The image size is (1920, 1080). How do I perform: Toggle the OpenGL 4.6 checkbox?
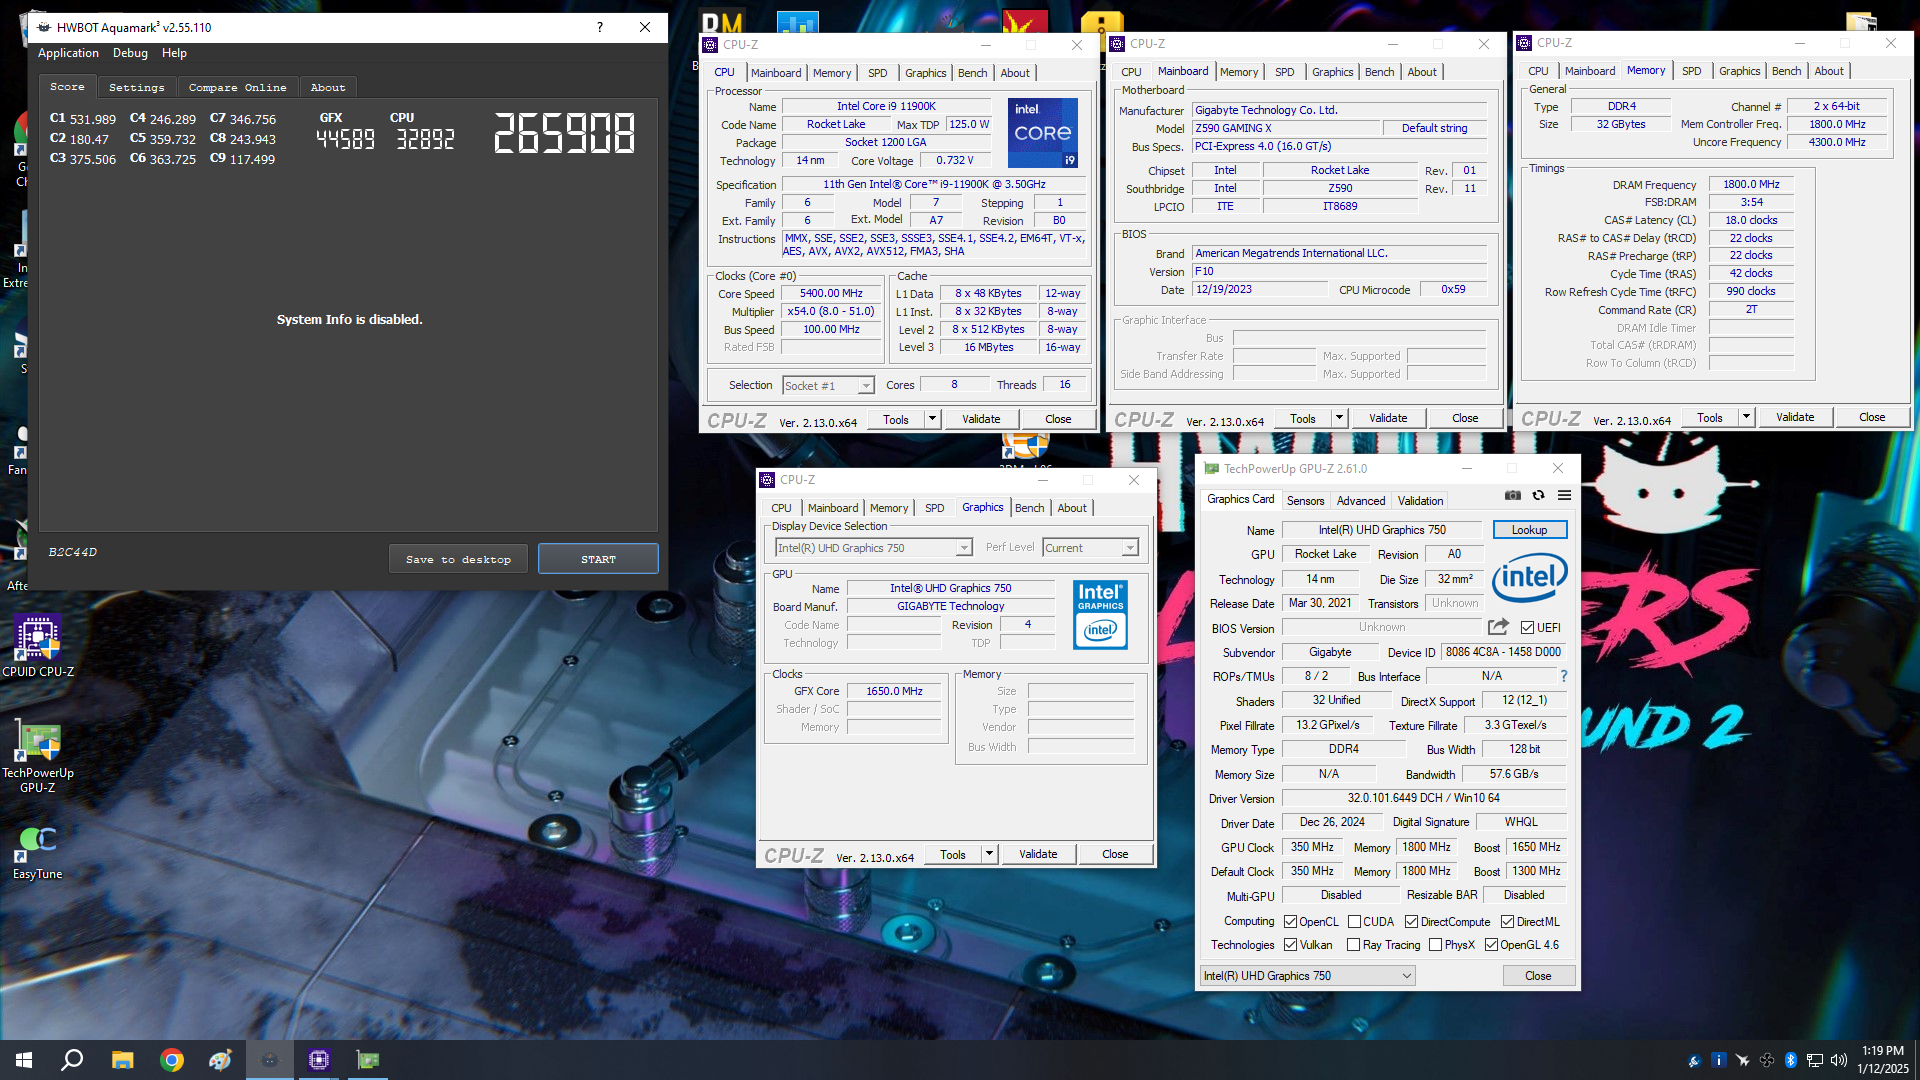[x=1491, y=945]
